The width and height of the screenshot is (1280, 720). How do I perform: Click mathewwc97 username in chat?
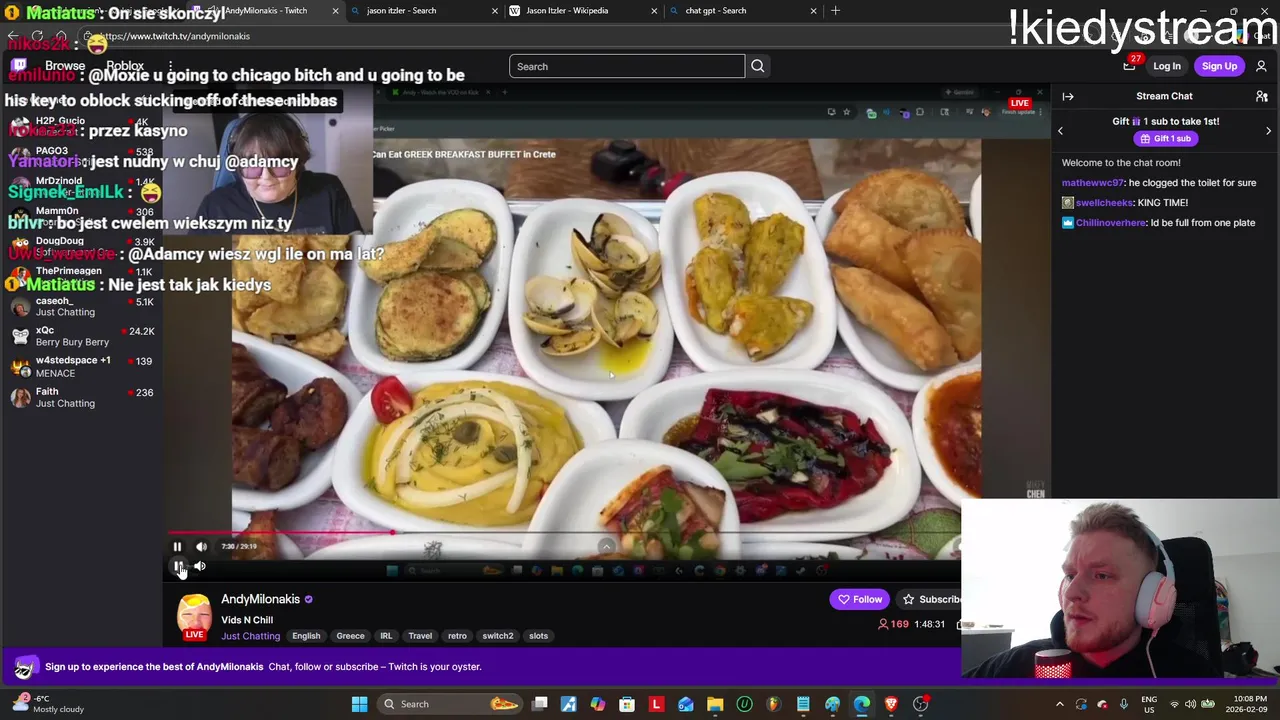click(1092, 183)
